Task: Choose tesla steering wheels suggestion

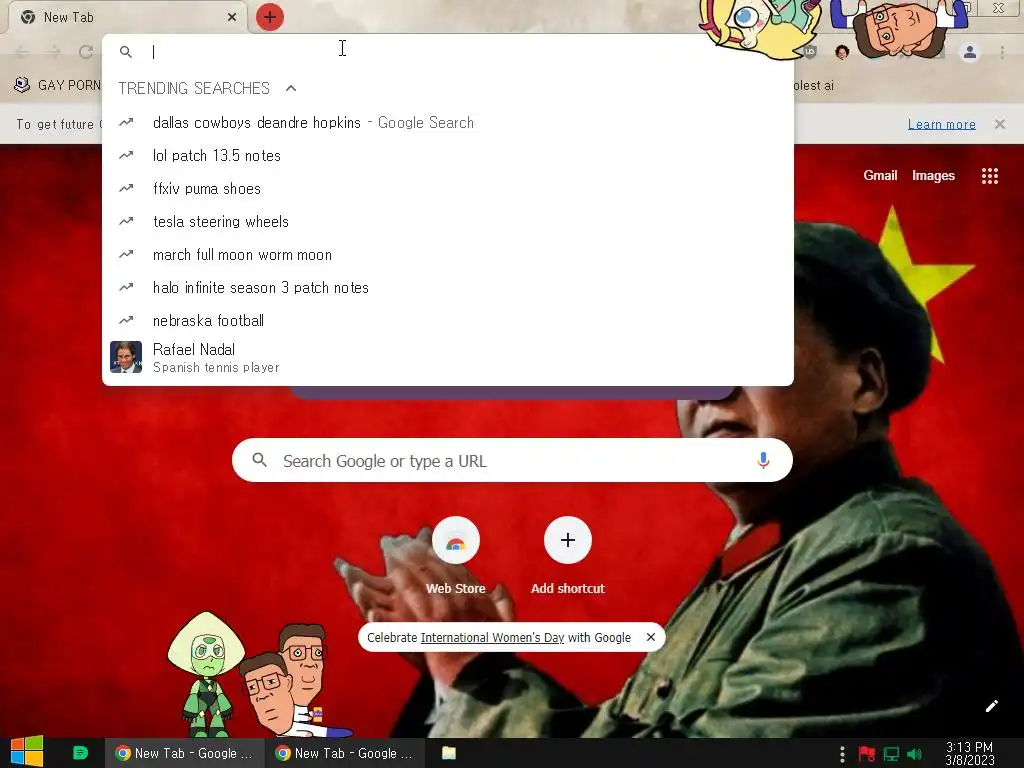Action: [x=448, y=221]
